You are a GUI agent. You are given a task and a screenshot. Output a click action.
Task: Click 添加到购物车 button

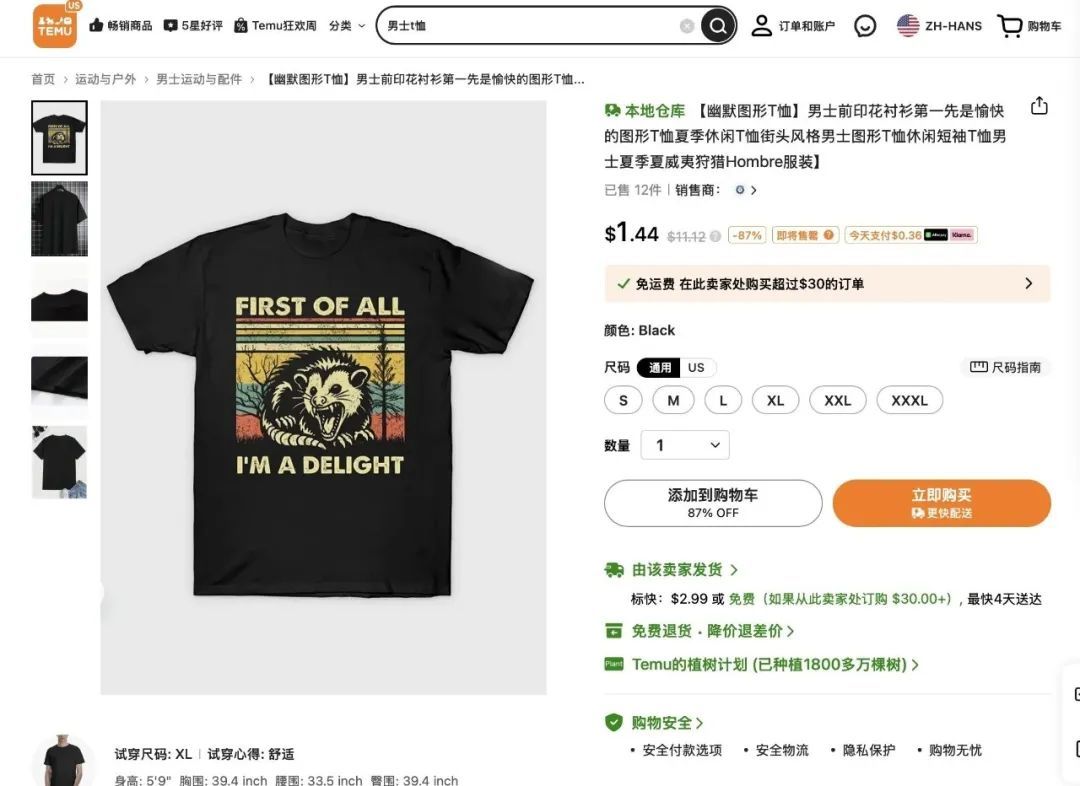[713, 503]
